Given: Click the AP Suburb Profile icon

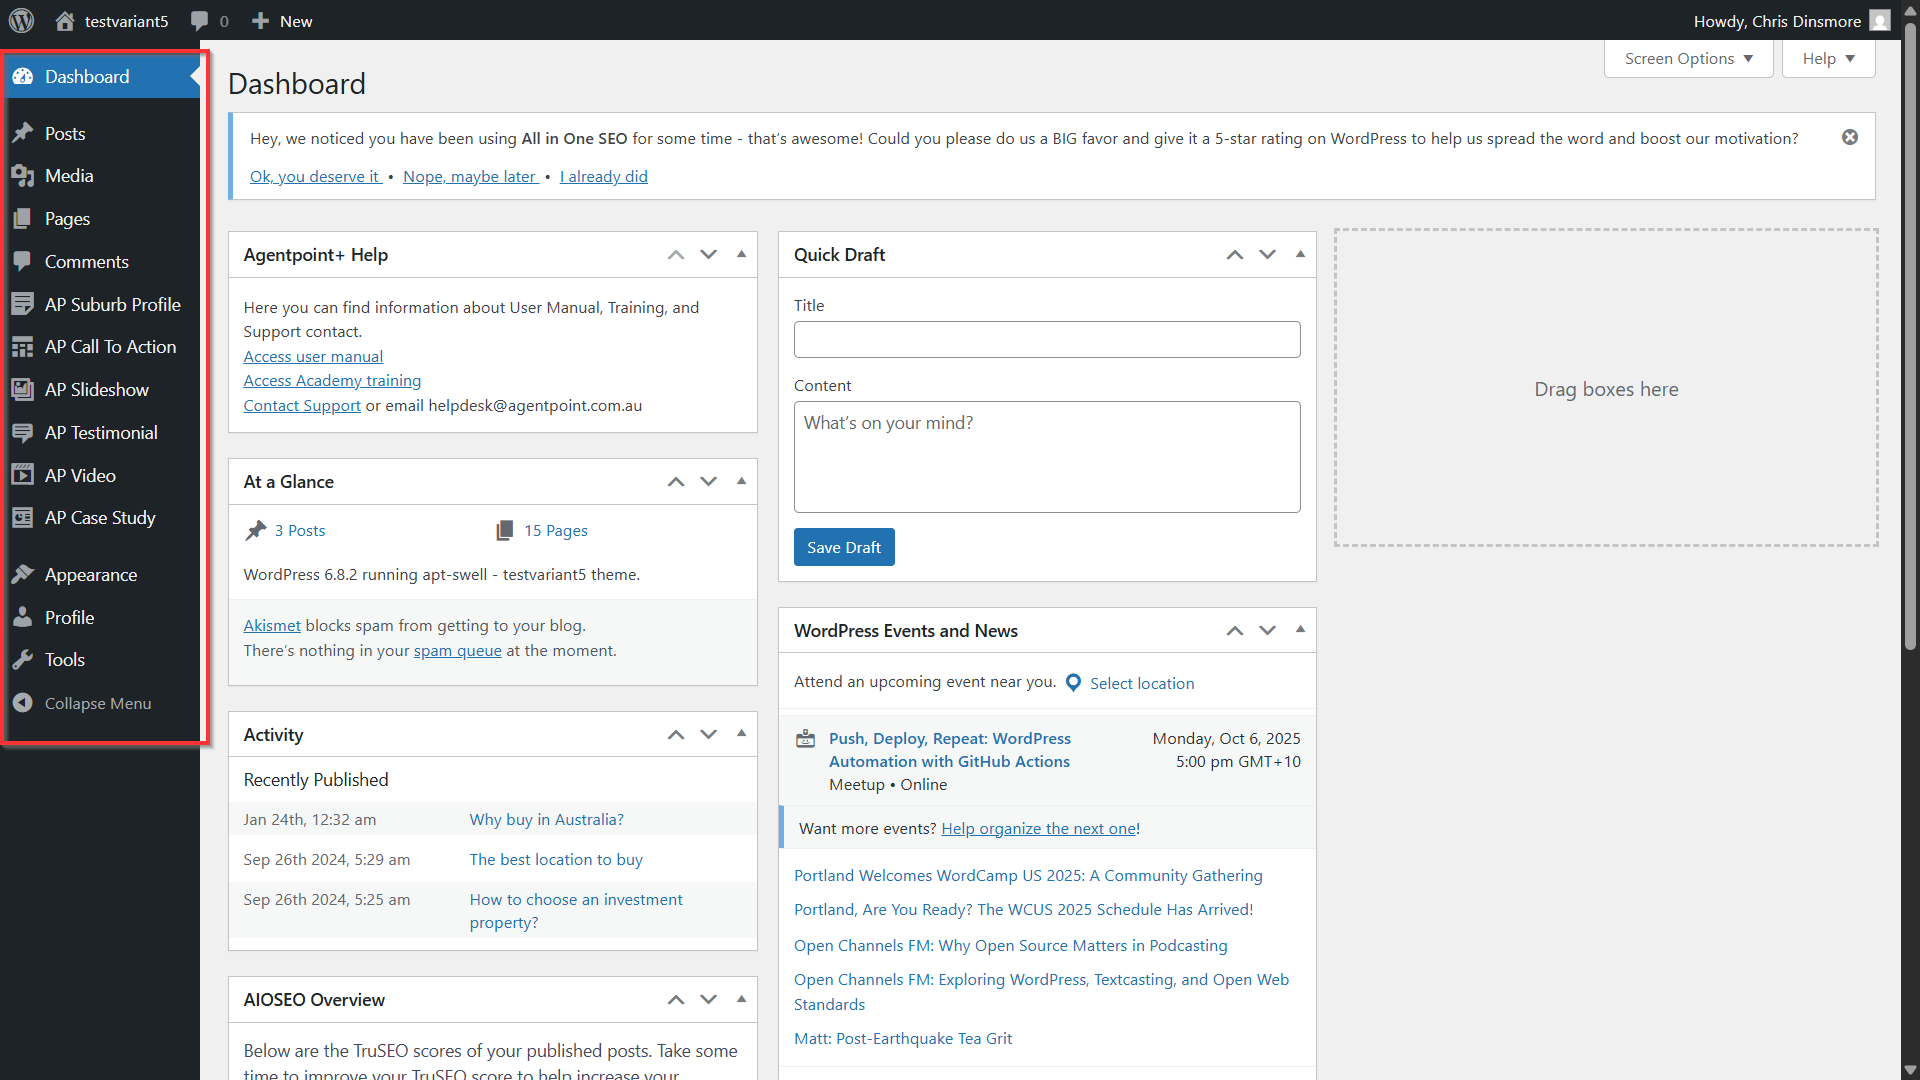Looking at the screenshot, I should coord(23,304).
